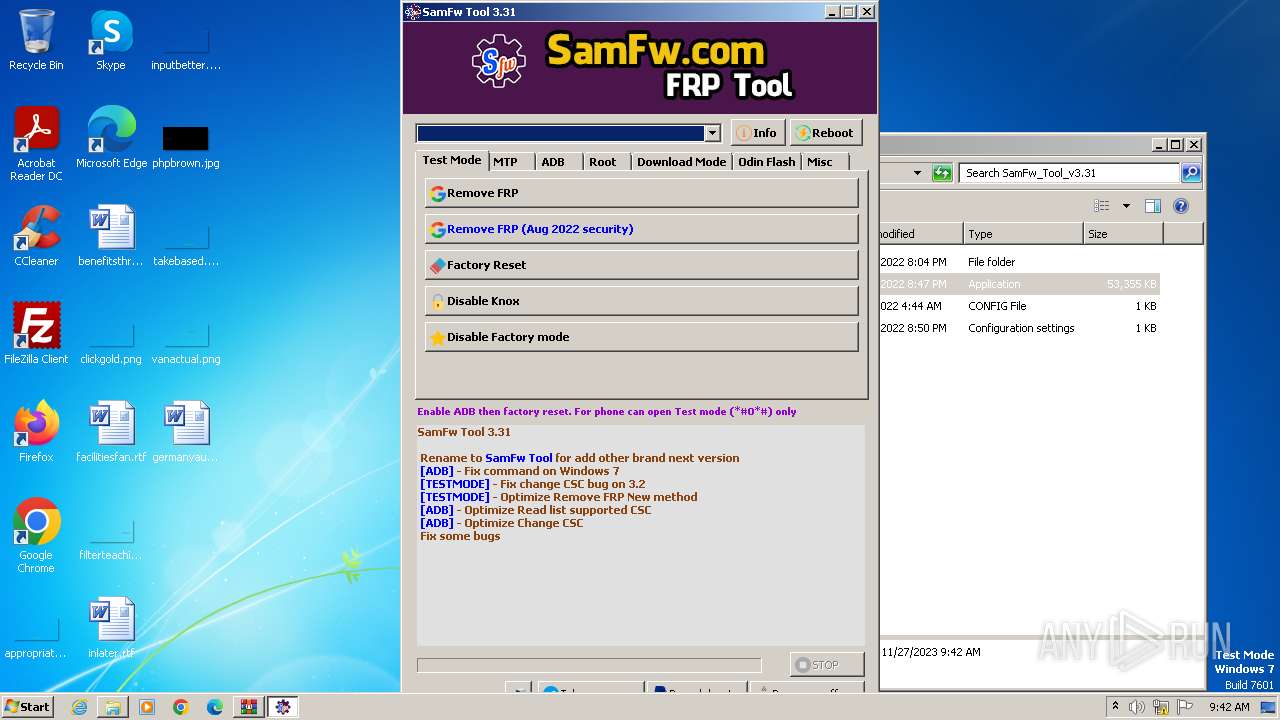
Task: Select phpbrown.jpg on the desktop
Action: click(186, 145)
